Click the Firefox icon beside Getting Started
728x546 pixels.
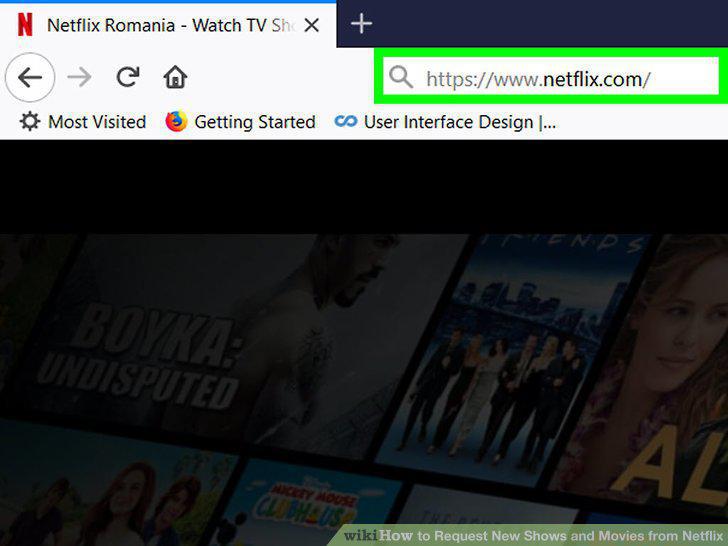(x=176, y=122)
